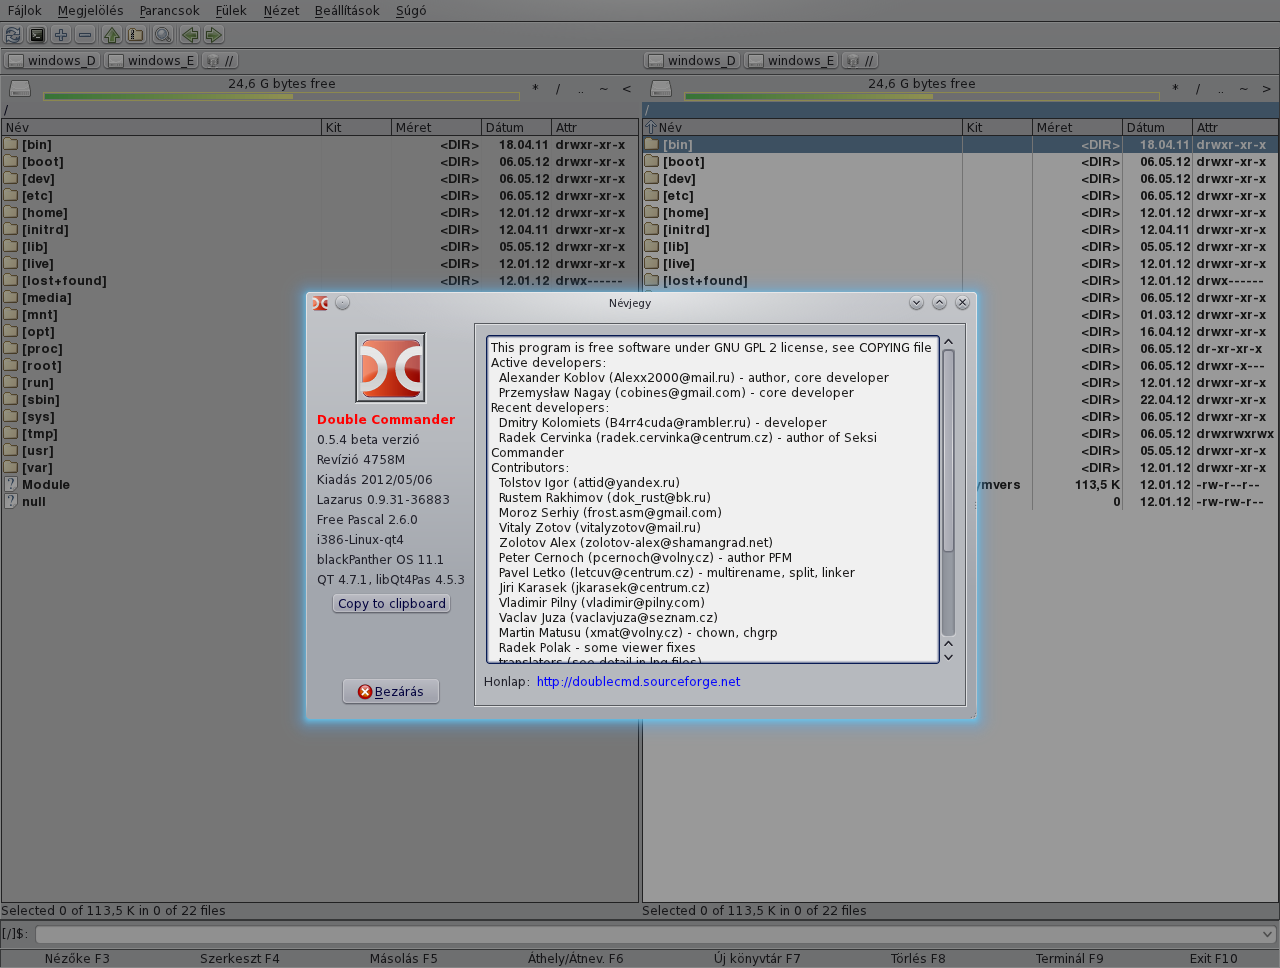Close the dialog with Bezárás button
The width and height of the screenshot is (1280, 968).
391,691
